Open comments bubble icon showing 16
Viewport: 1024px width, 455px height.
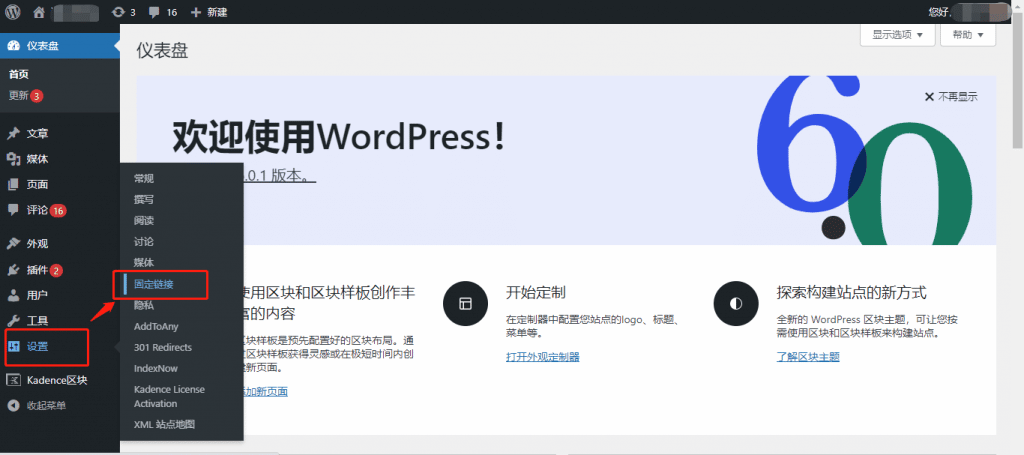[155, 12]
